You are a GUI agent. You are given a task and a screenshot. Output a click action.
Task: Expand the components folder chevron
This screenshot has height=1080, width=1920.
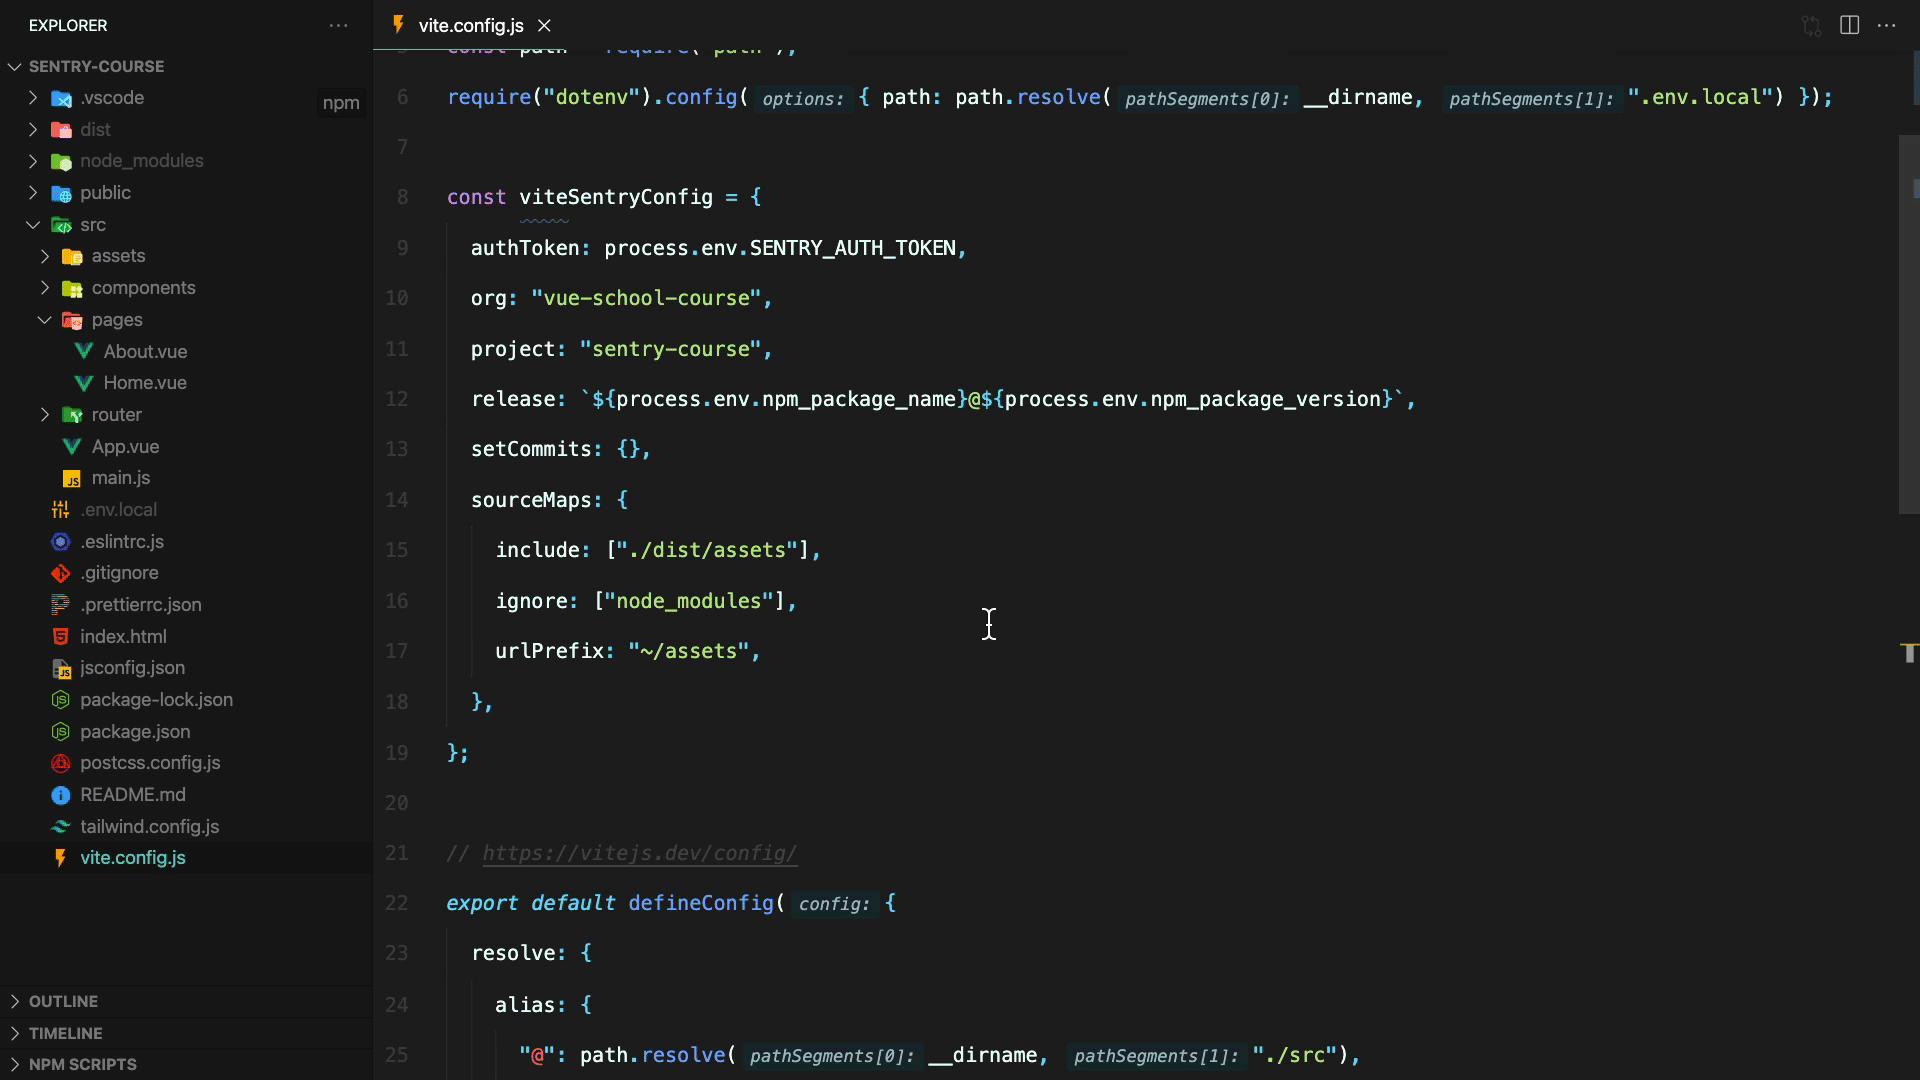[x=45, y=288]
